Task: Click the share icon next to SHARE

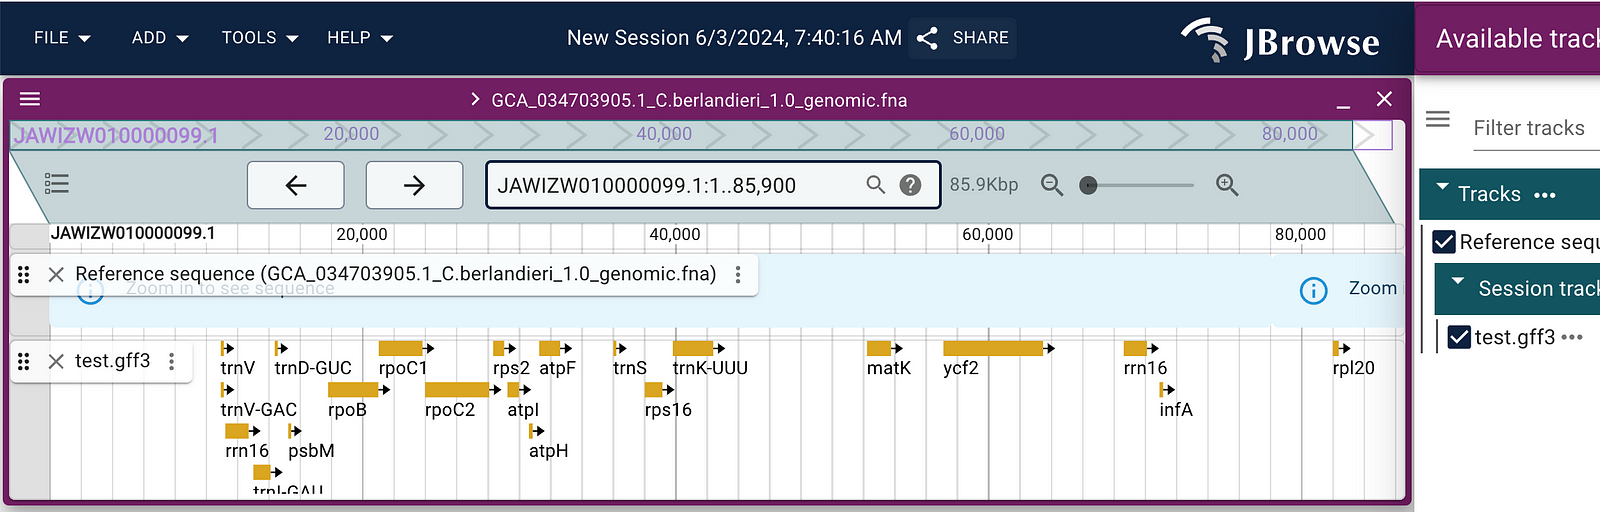Action: 927,38
